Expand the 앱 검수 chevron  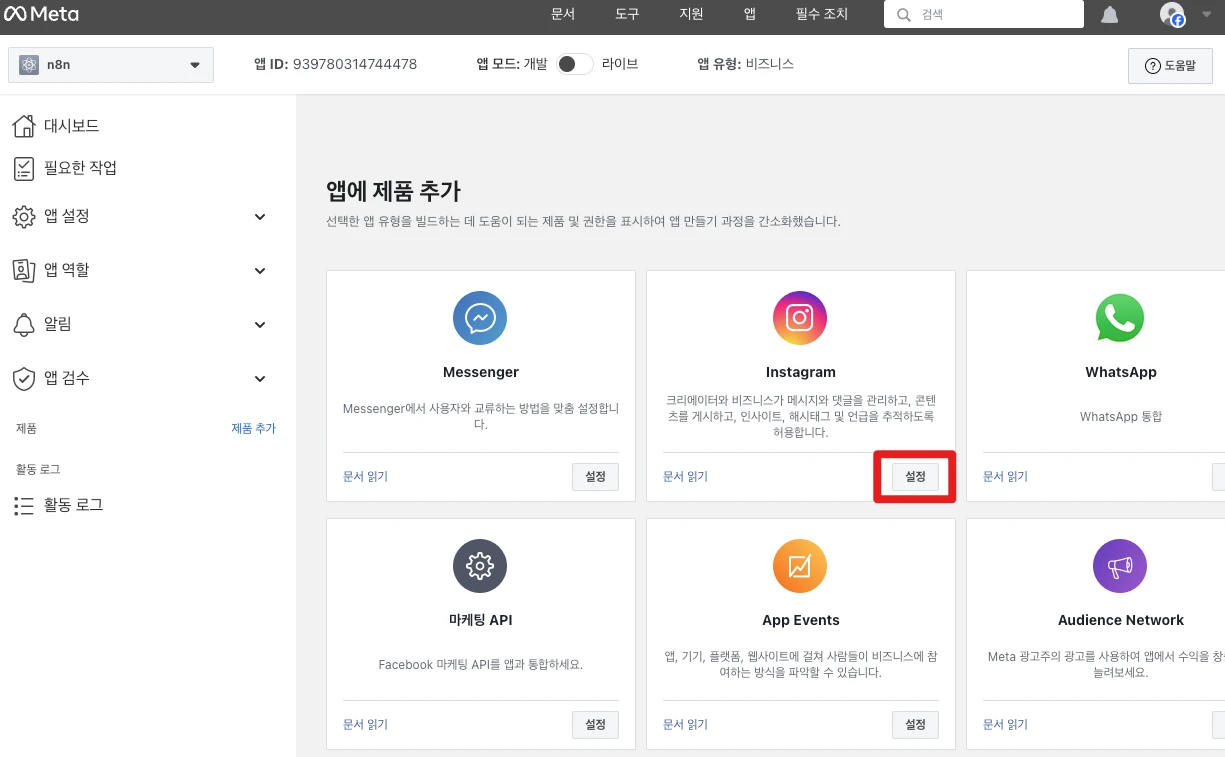pyautogui.click(x=260, y=379)
